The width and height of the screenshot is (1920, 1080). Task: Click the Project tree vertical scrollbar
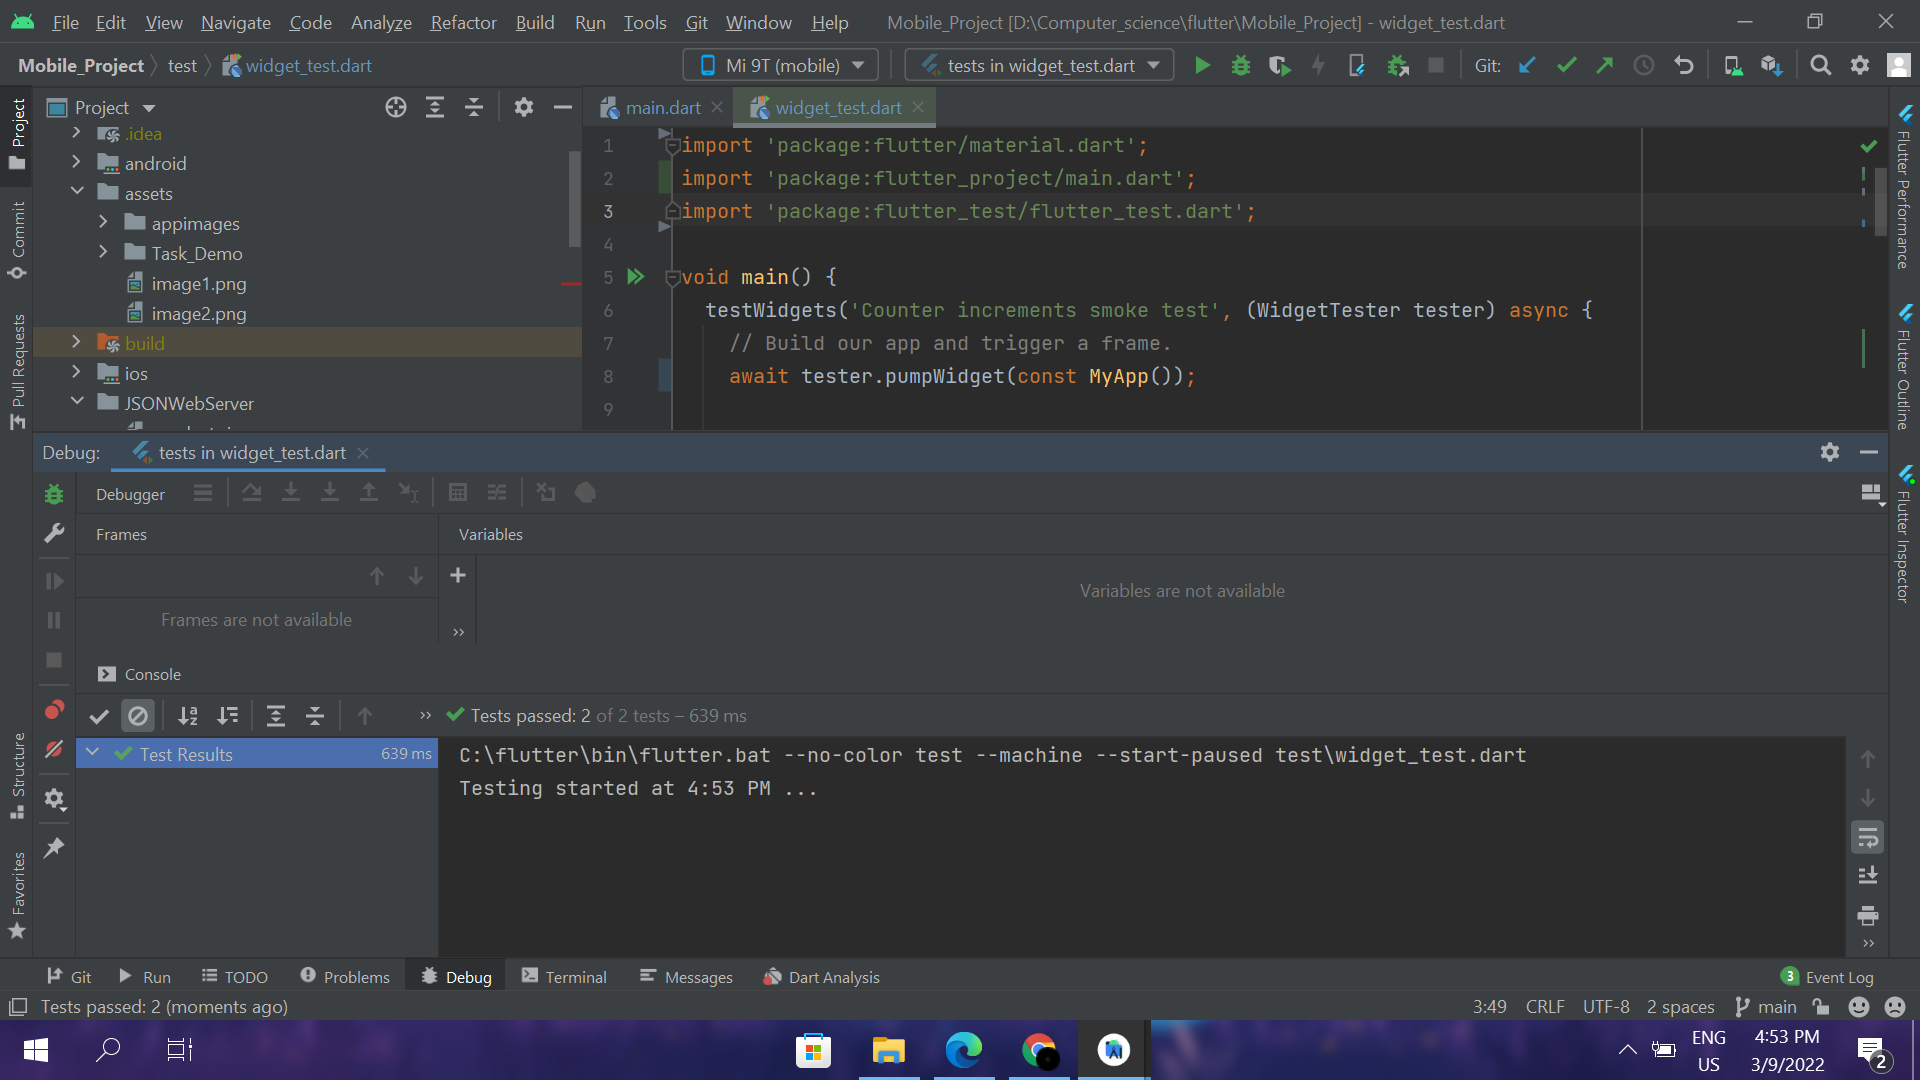coord(574,198)
